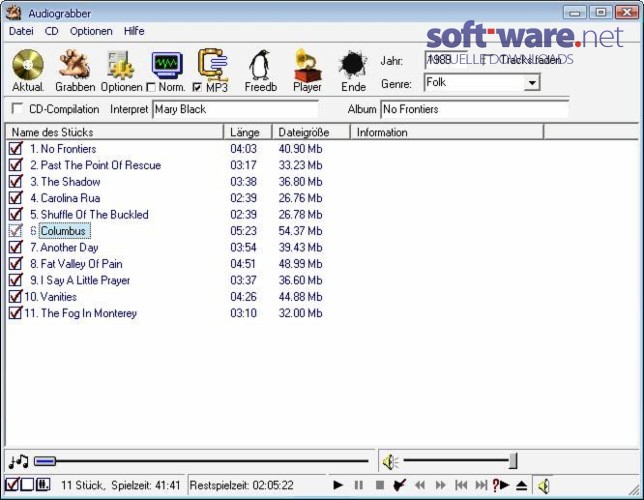Uncheck track 7. Another Day

pyautogui.click(x=16, y=247)
